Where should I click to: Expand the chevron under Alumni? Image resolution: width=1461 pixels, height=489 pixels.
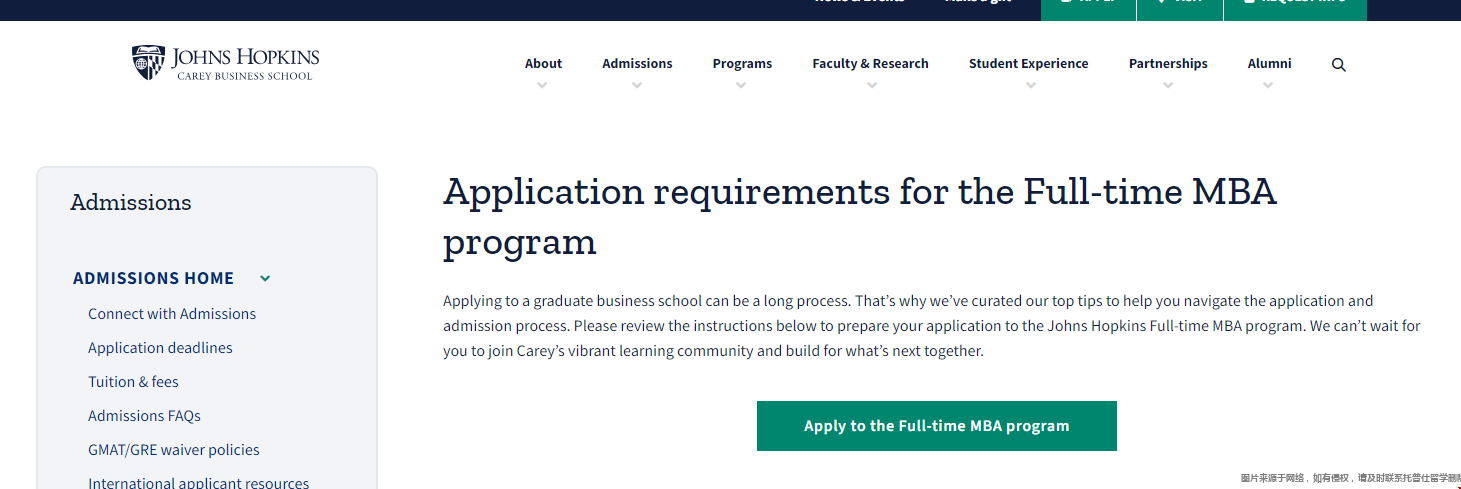point(1268,86)
